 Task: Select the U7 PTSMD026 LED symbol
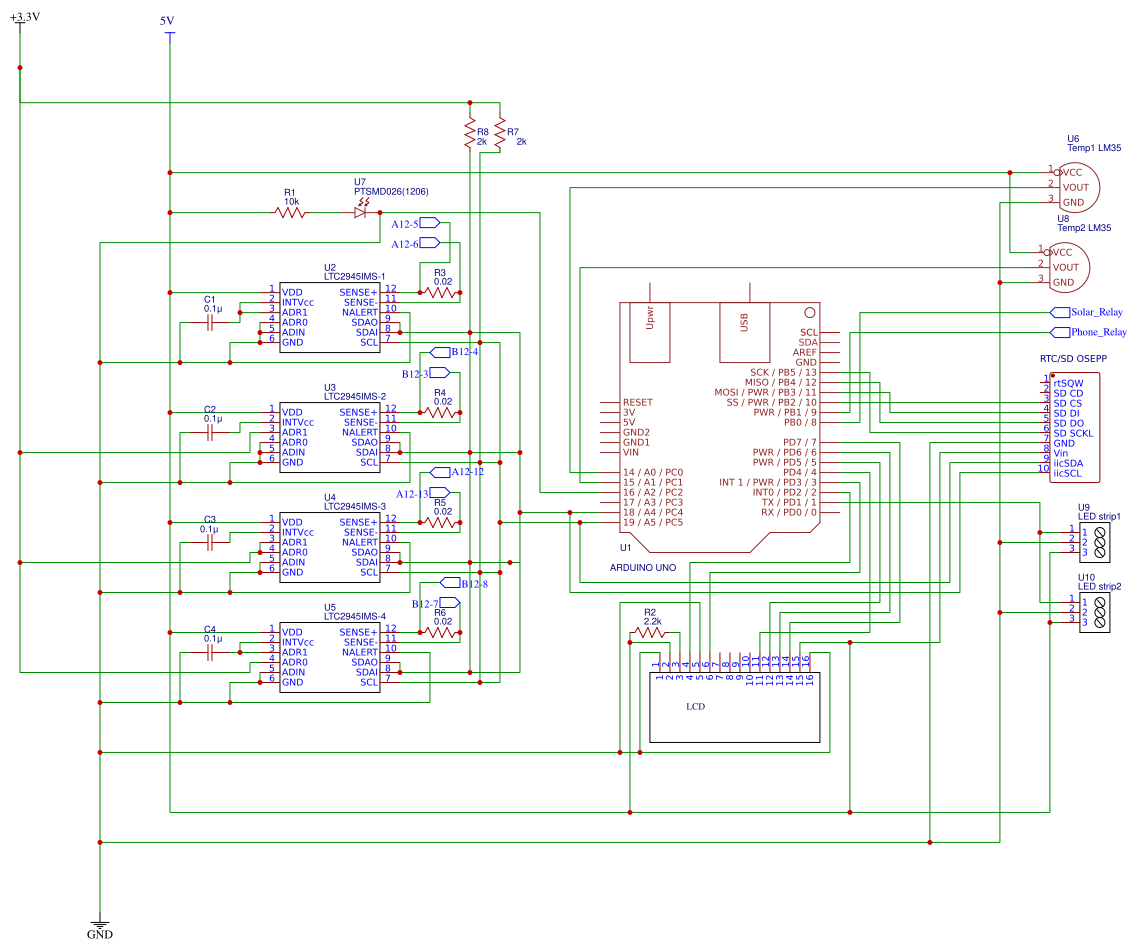[361, 211]
